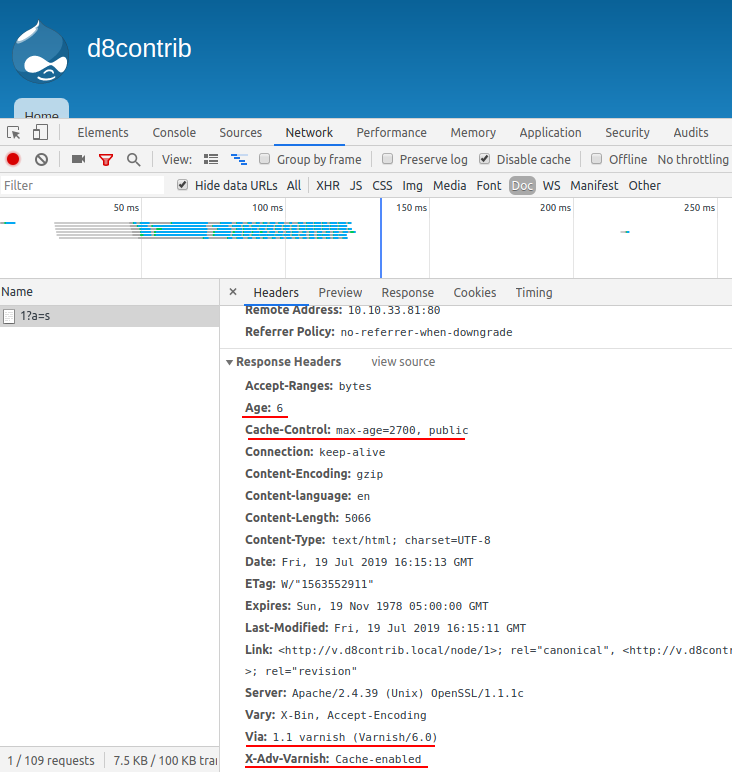Image resolution: width=732 pixels, height=772 pixels.
Task: Open the Timing tab
Action: coord(533,292)
